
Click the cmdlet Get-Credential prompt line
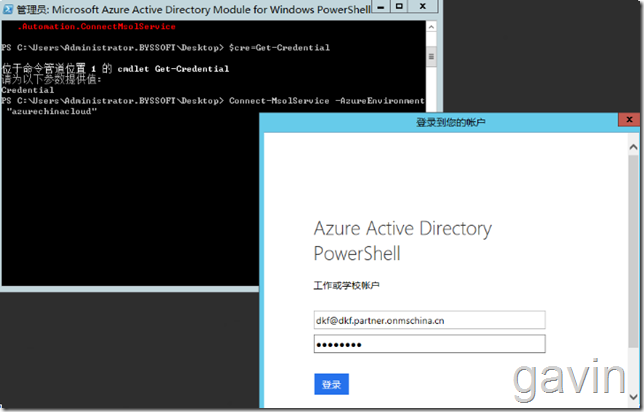(115, 69)
